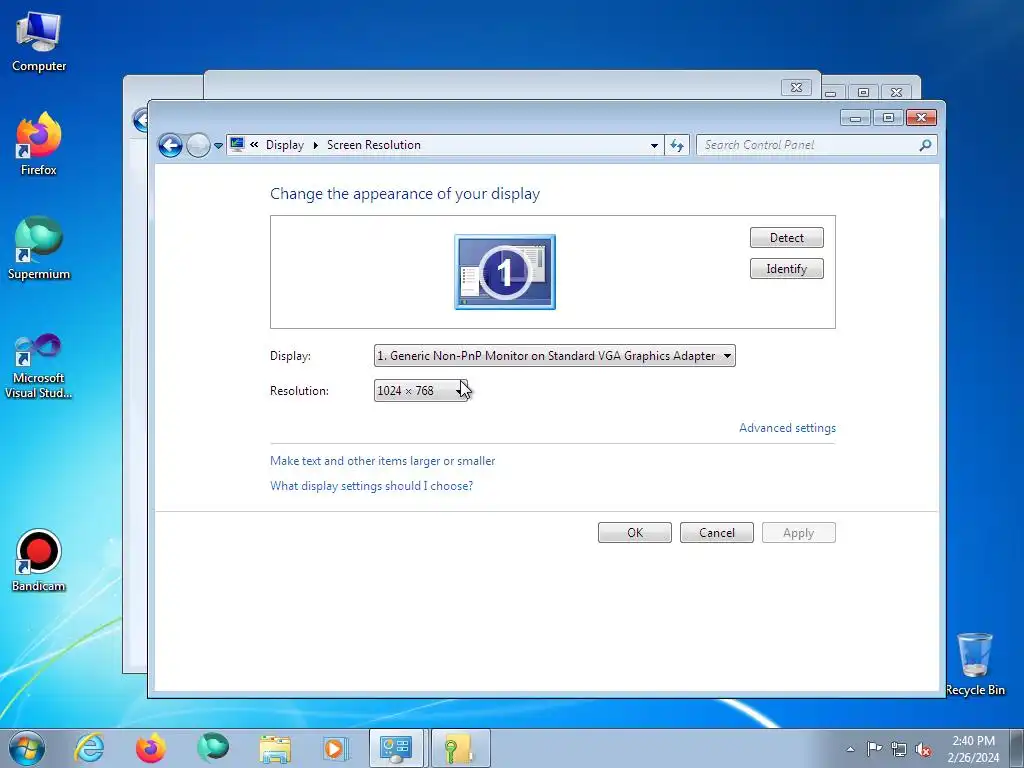Image resolution: width=1024 pixels, height=768 pixels.
Task: Open Advanced settings link
Action: click(x=787, y=428)
